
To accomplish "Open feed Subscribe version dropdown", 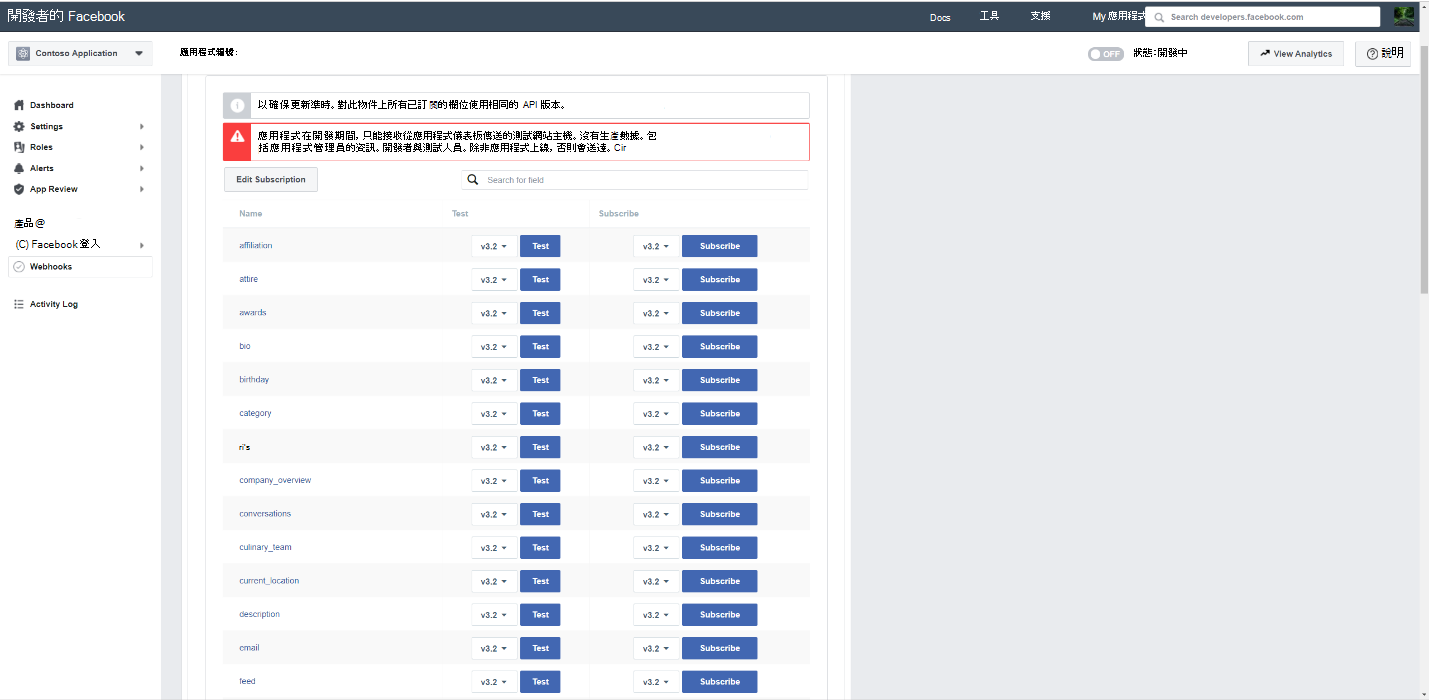I will click(x=656, y=682).
